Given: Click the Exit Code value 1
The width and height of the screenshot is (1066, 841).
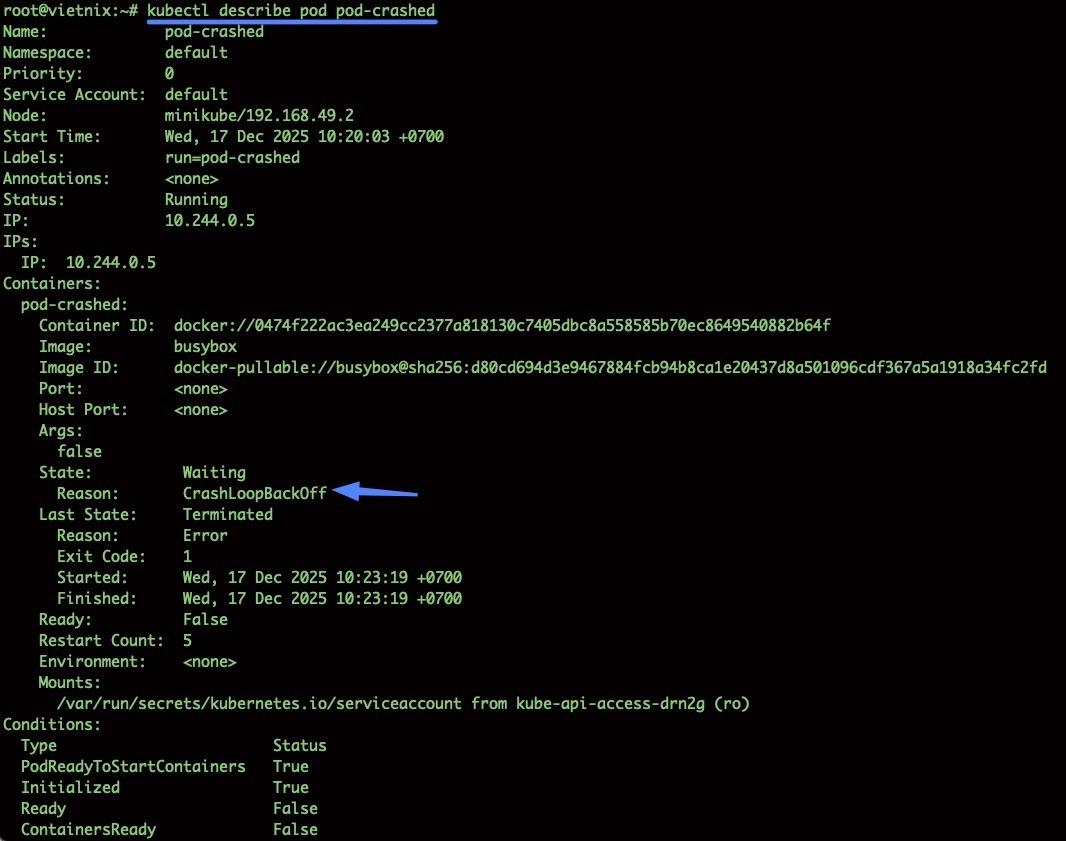Looking at the screenshot, I should [187, 556].
